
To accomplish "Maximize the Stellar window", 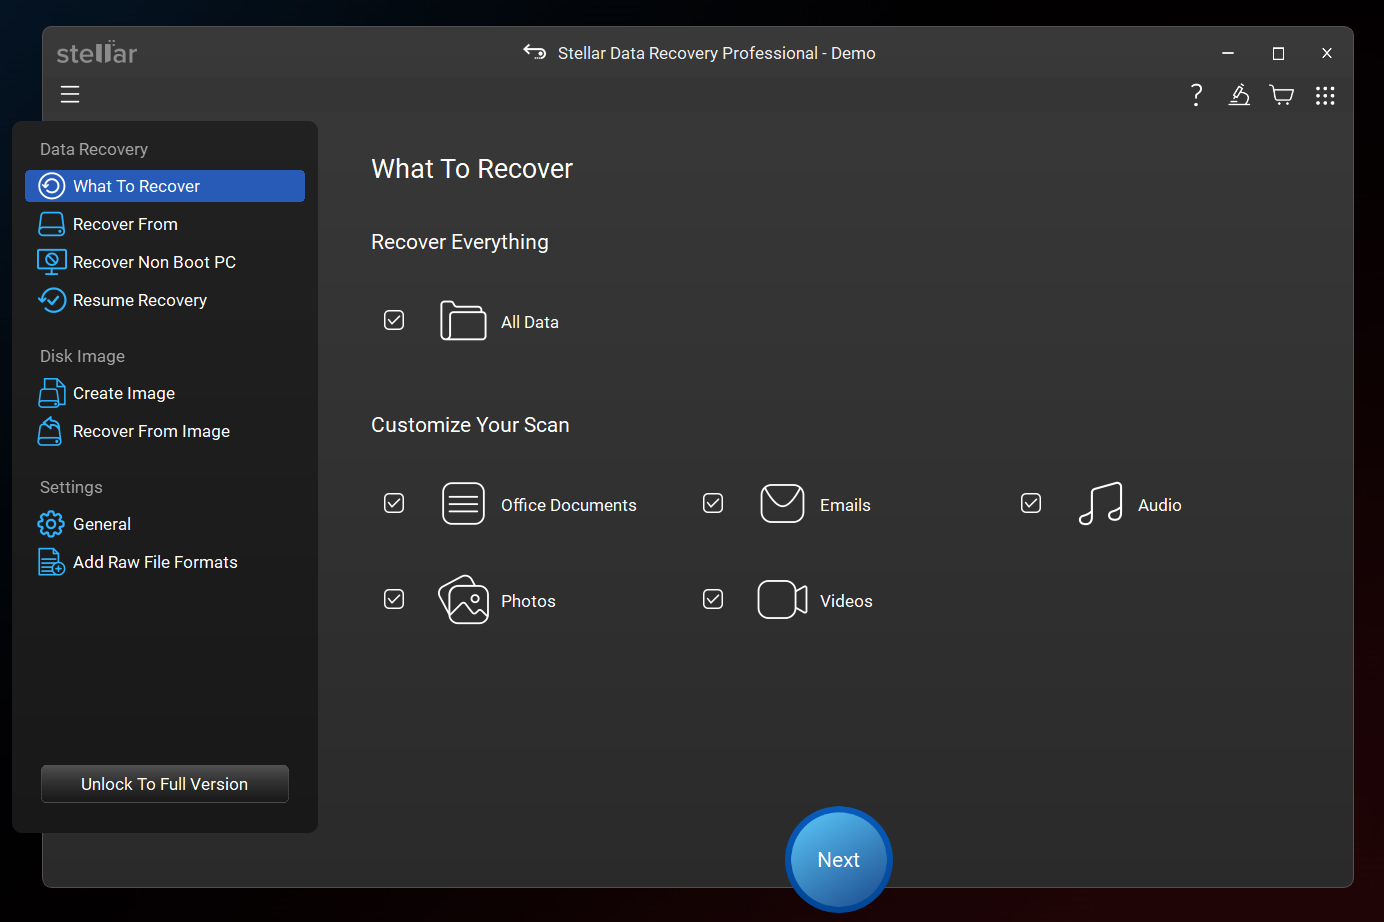I will pyautogui.click(x=1278, y=53).
